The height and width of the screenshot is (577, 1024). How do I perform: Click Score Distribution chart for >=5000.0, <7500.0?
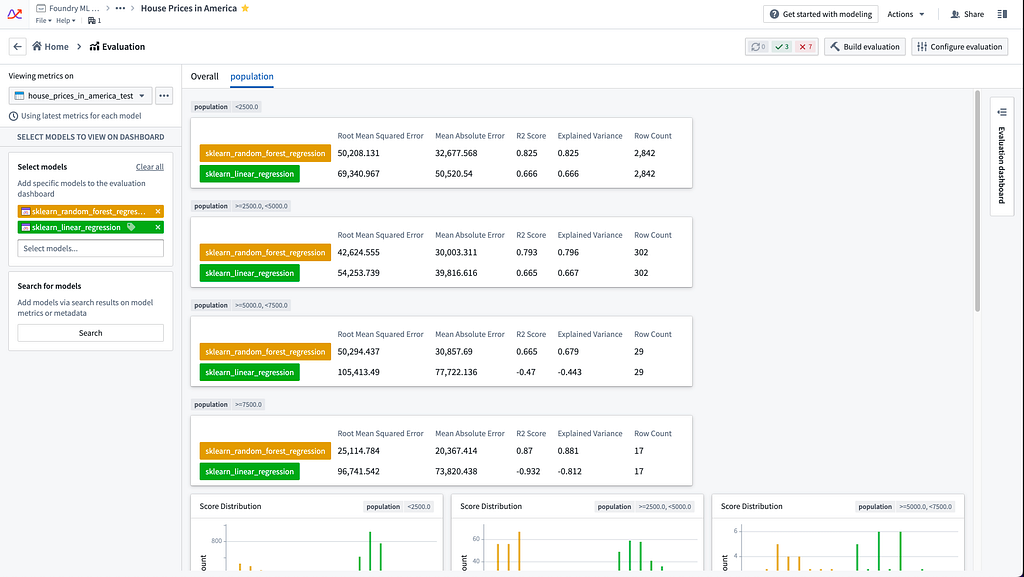838,535
